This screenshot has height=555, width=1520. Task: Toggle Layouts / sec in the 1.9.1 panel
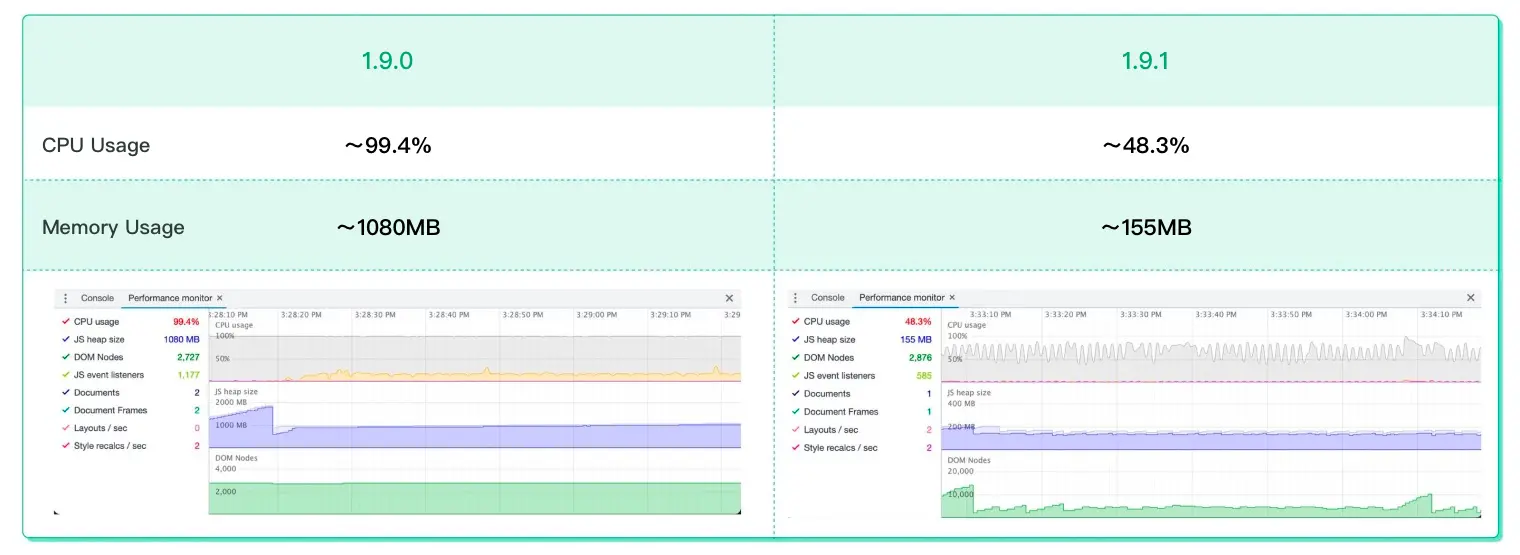[x=796, y=430]
